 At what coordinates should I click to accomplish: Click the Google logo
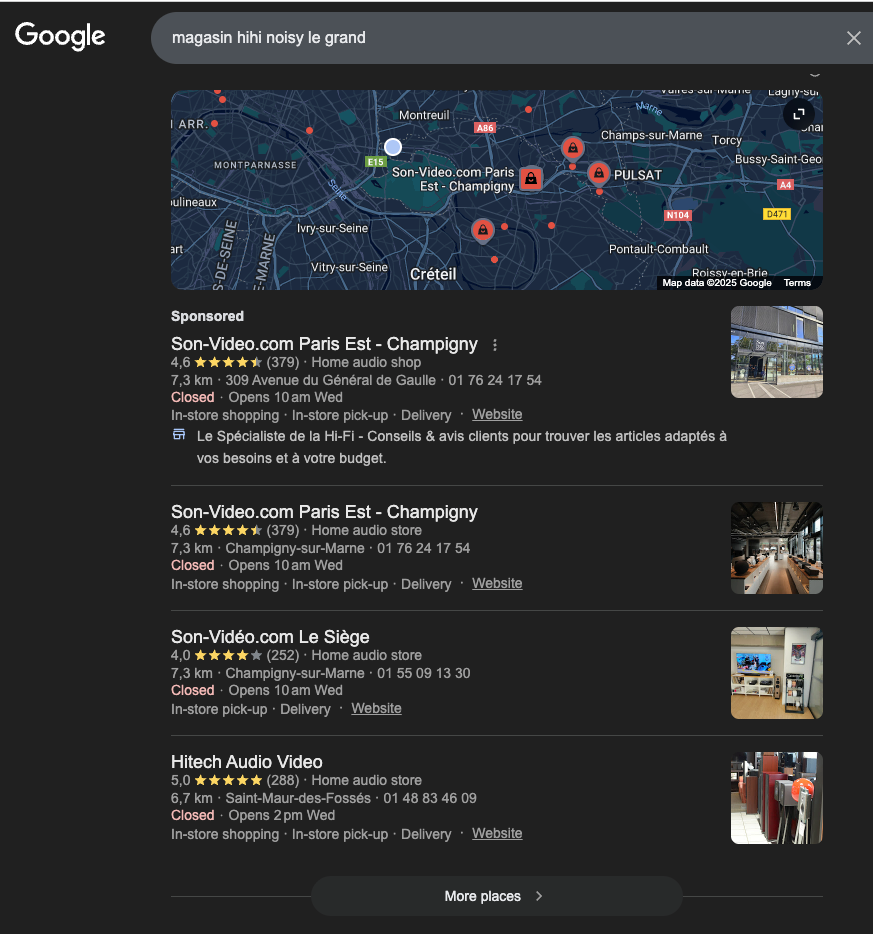click(x=60, y=36)
